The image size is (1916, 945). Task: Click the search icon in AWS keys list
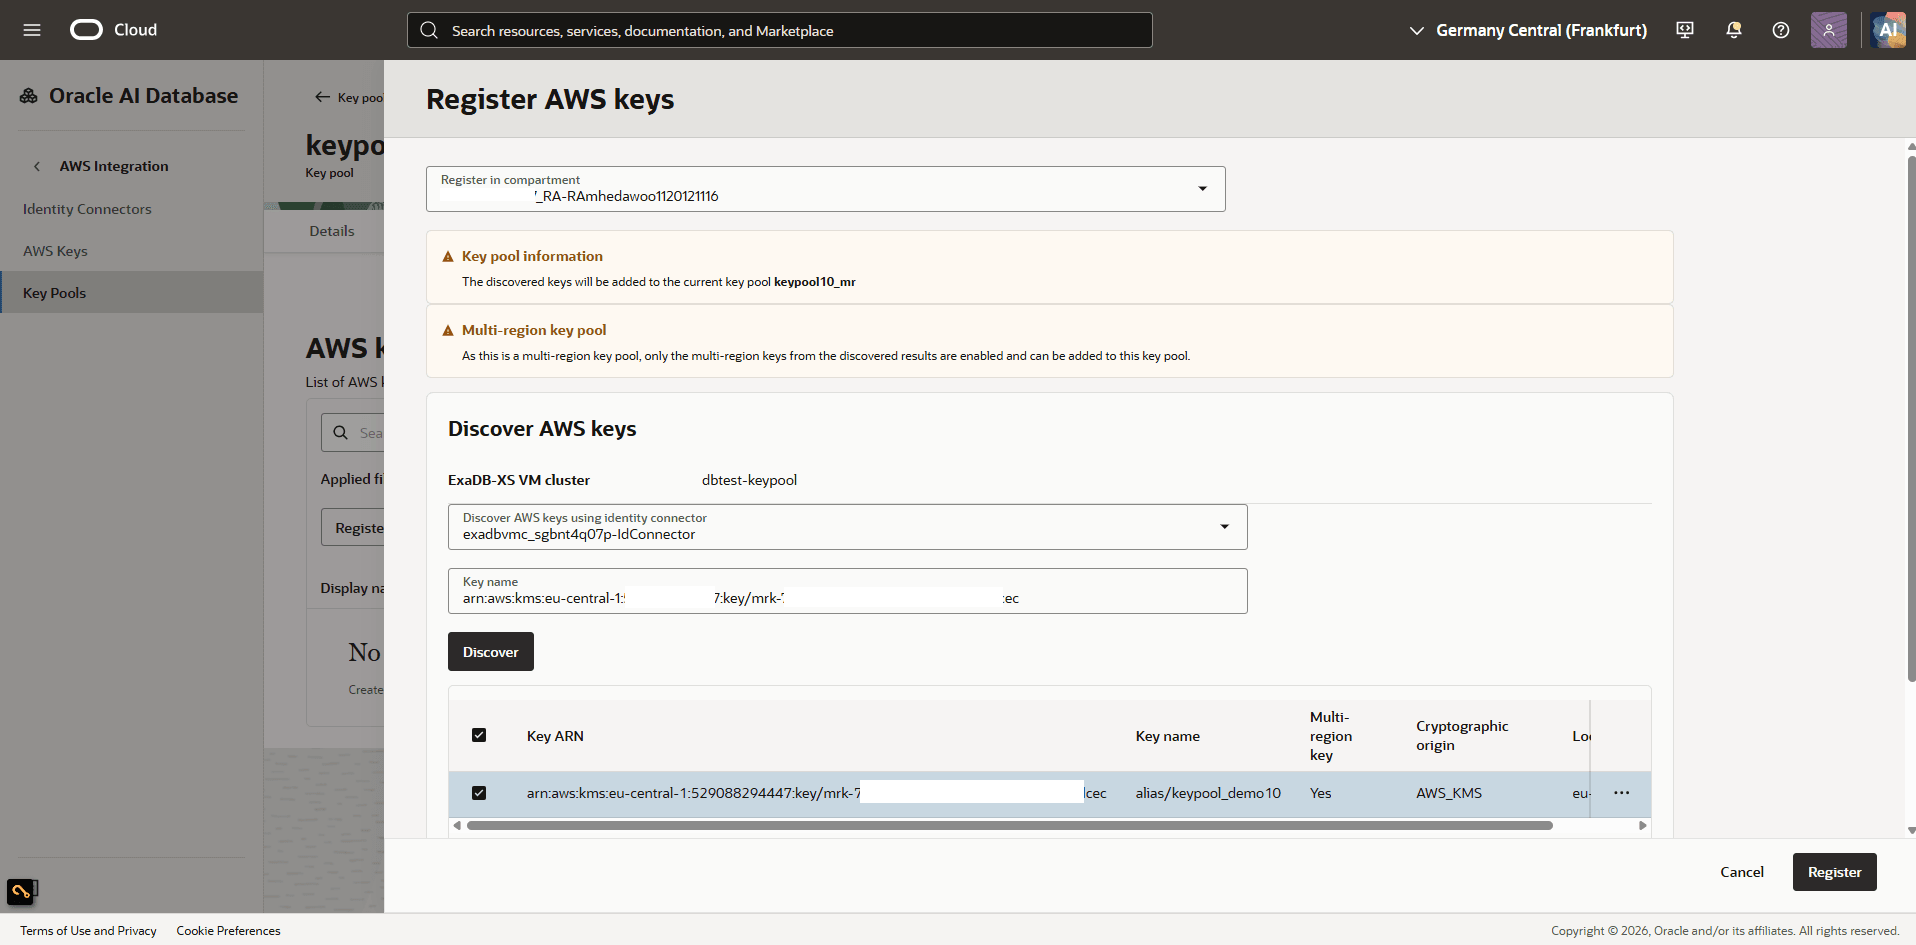[x=341, y=433]
